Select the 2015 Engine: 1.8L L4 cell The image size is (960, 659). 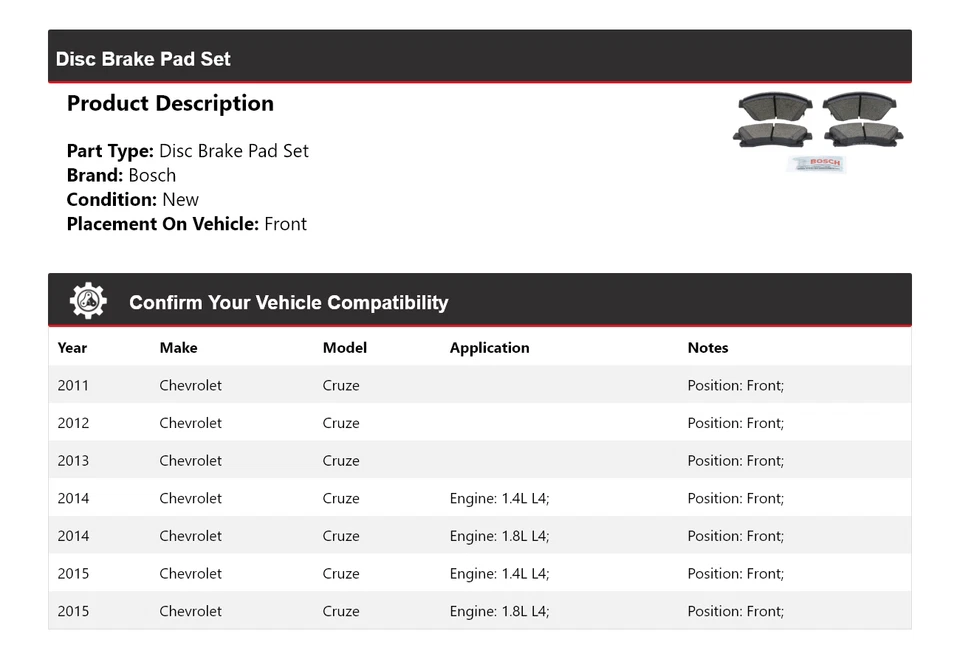pyautogui.click(x=499, y=611)
